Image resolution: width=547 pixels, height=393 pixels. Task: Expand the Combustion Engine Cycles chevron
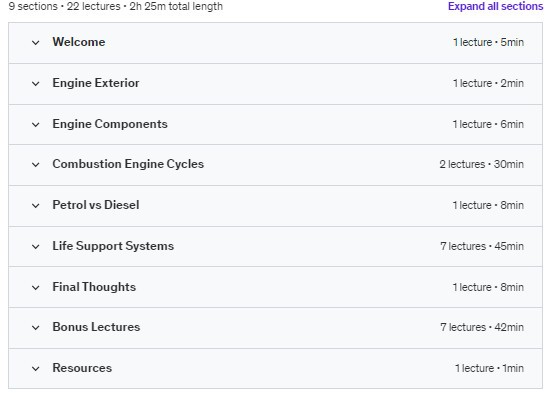[36, 165]
